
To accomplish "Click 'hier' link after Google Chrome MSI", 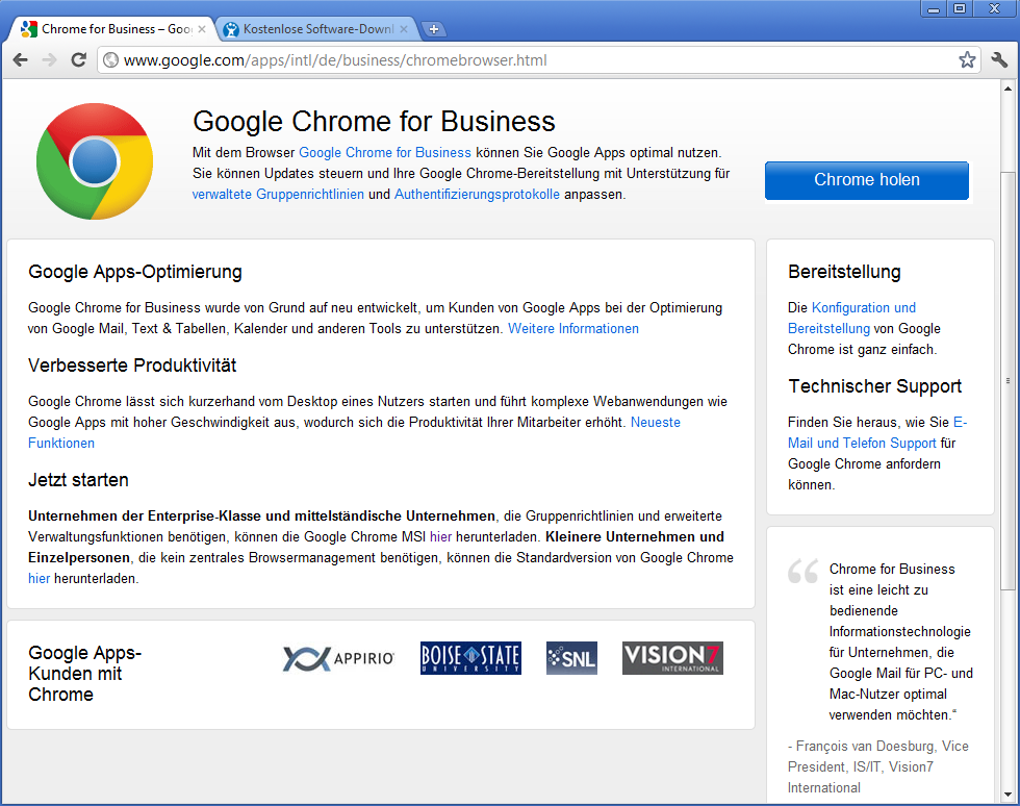I will click(440, 537).
